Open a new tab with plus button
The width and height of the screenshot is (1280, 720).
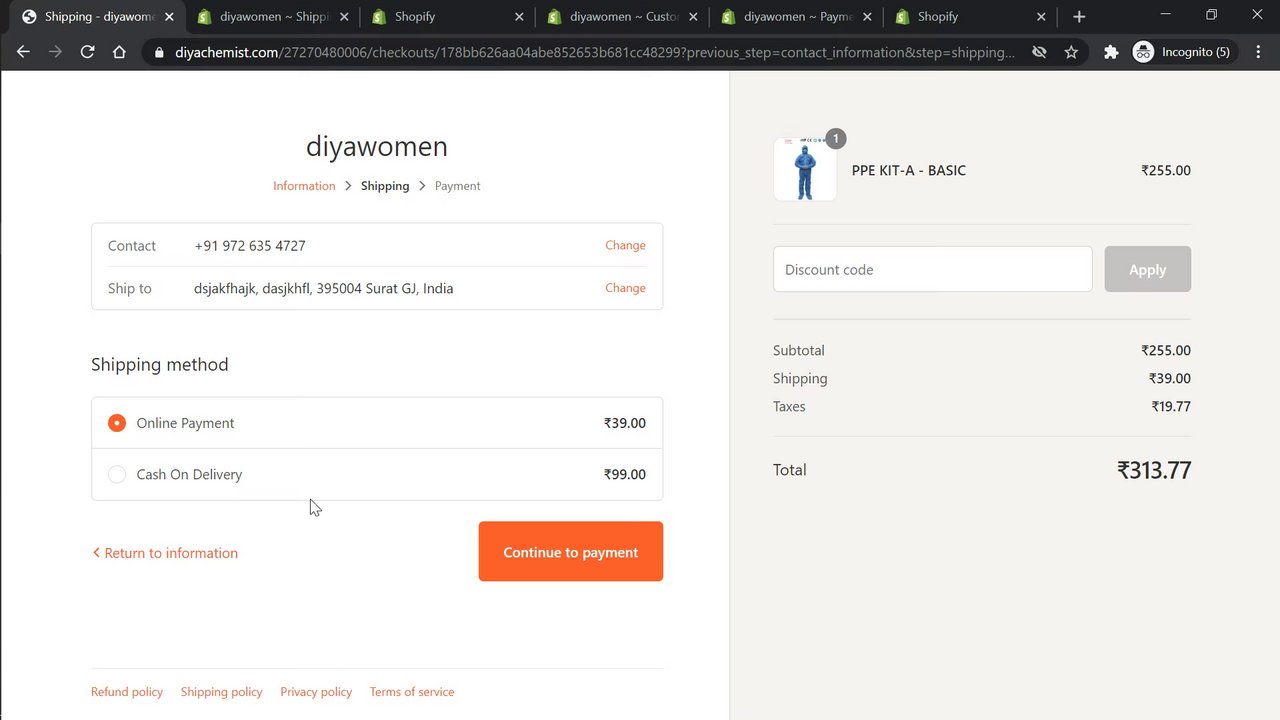coord(1078,17)
